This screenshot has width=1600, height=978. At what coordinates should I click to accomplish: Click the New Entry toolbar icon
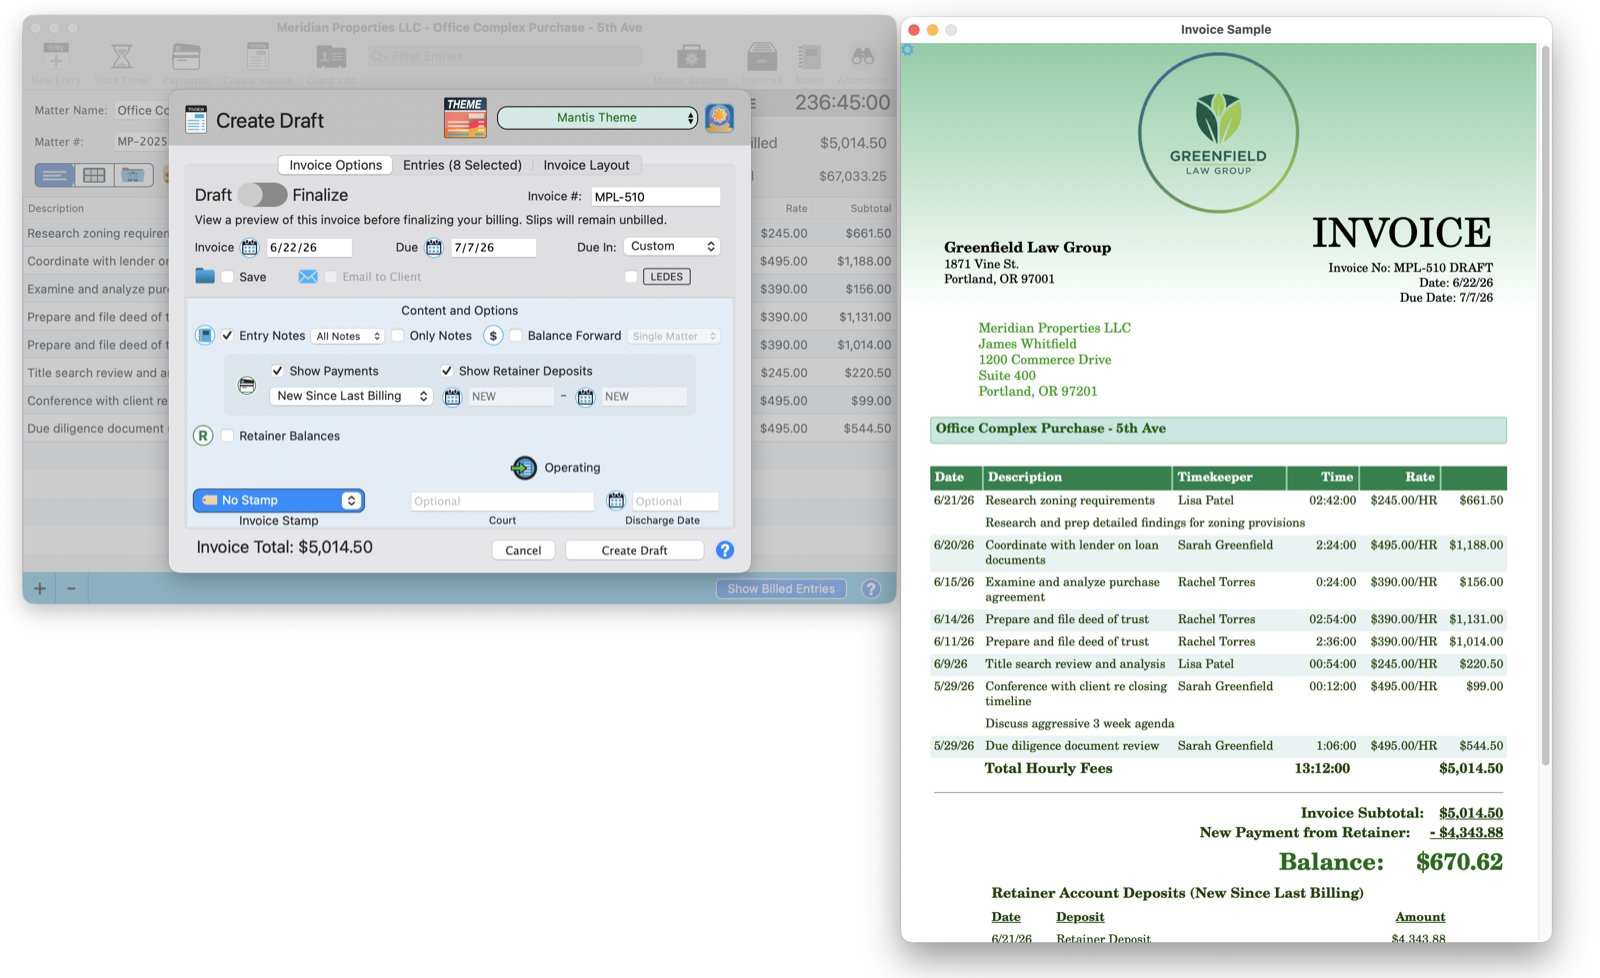click(x=56, y=57)
